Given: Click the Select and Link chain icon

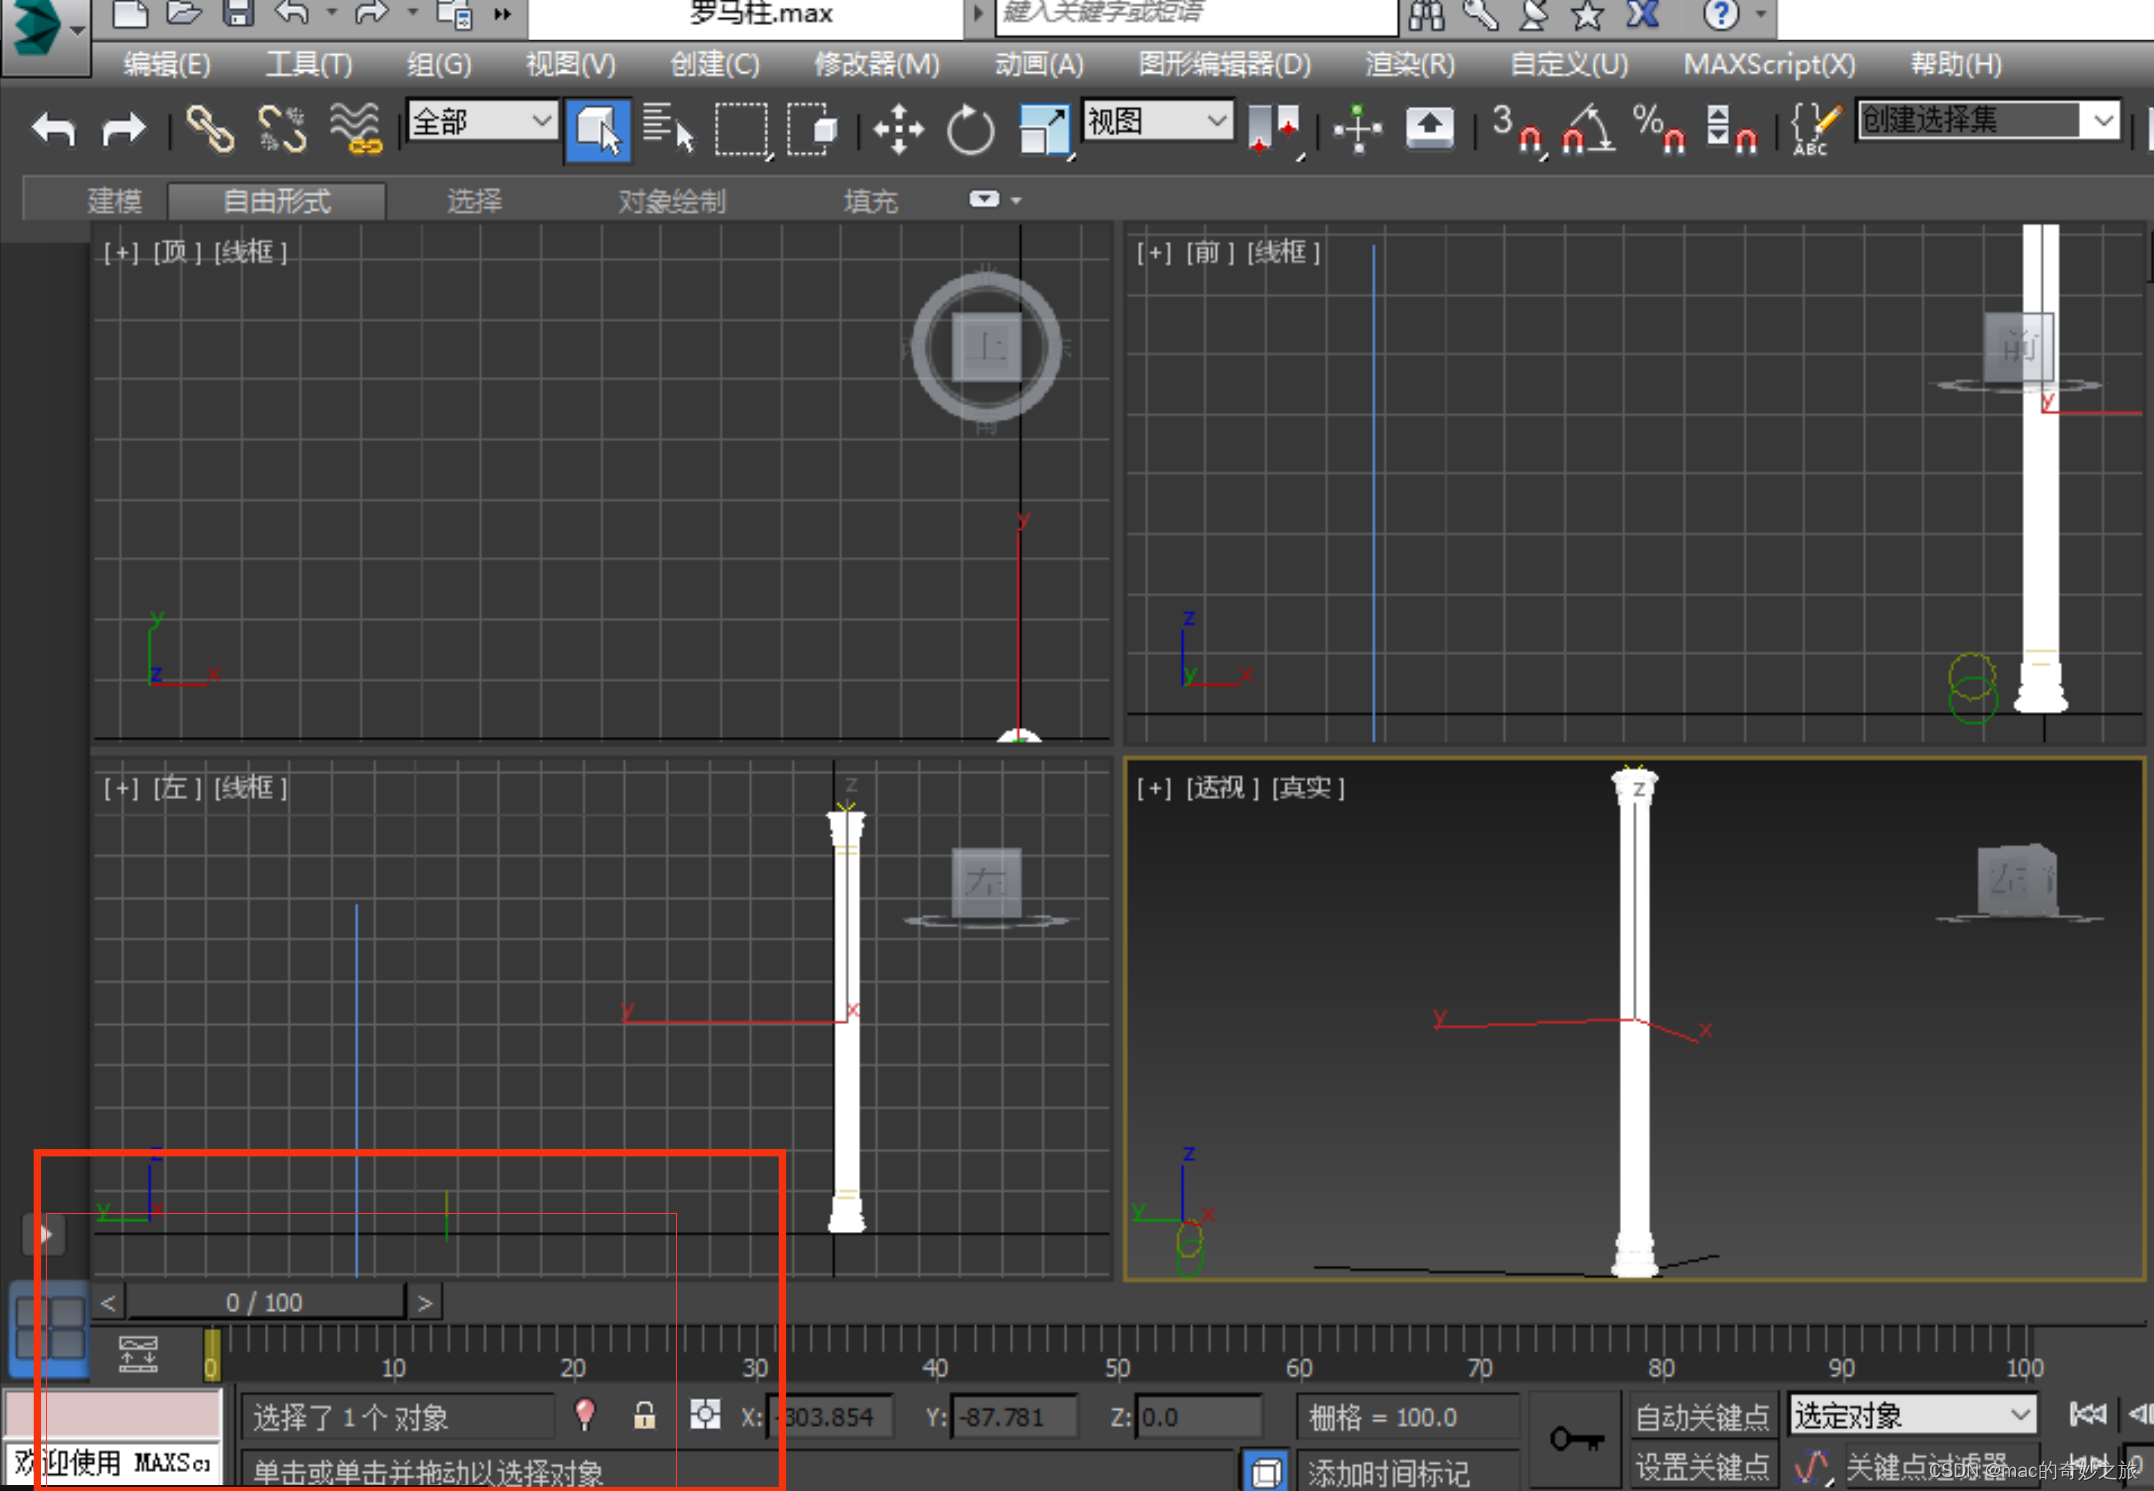Looking at the screenshot, I should click(210, 129).
